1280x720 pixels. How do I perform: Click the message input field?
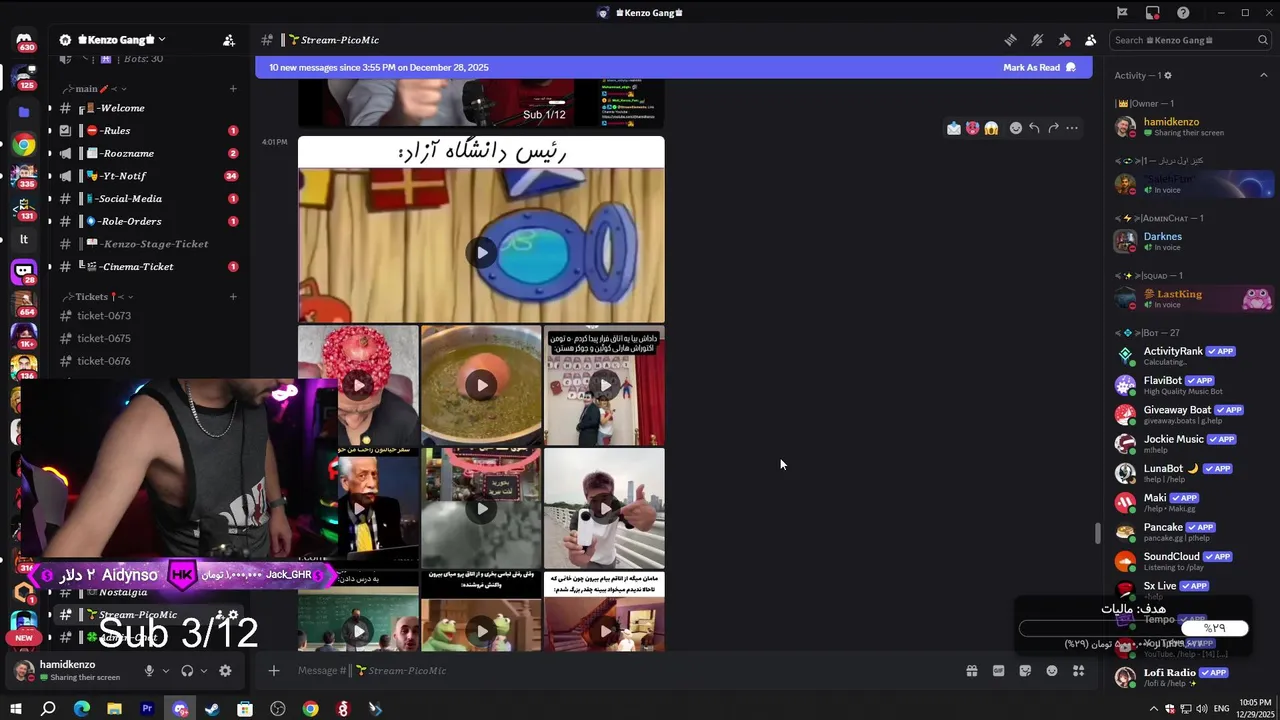point(620,671)
